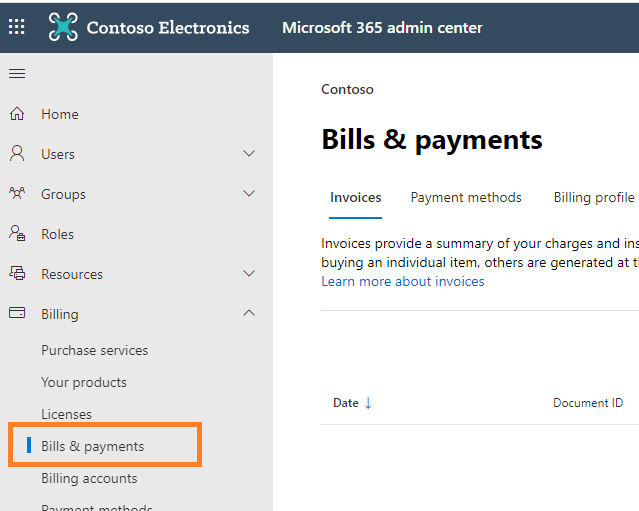
Task: Open the app launcher waffle icon
Action: (17, 27)
